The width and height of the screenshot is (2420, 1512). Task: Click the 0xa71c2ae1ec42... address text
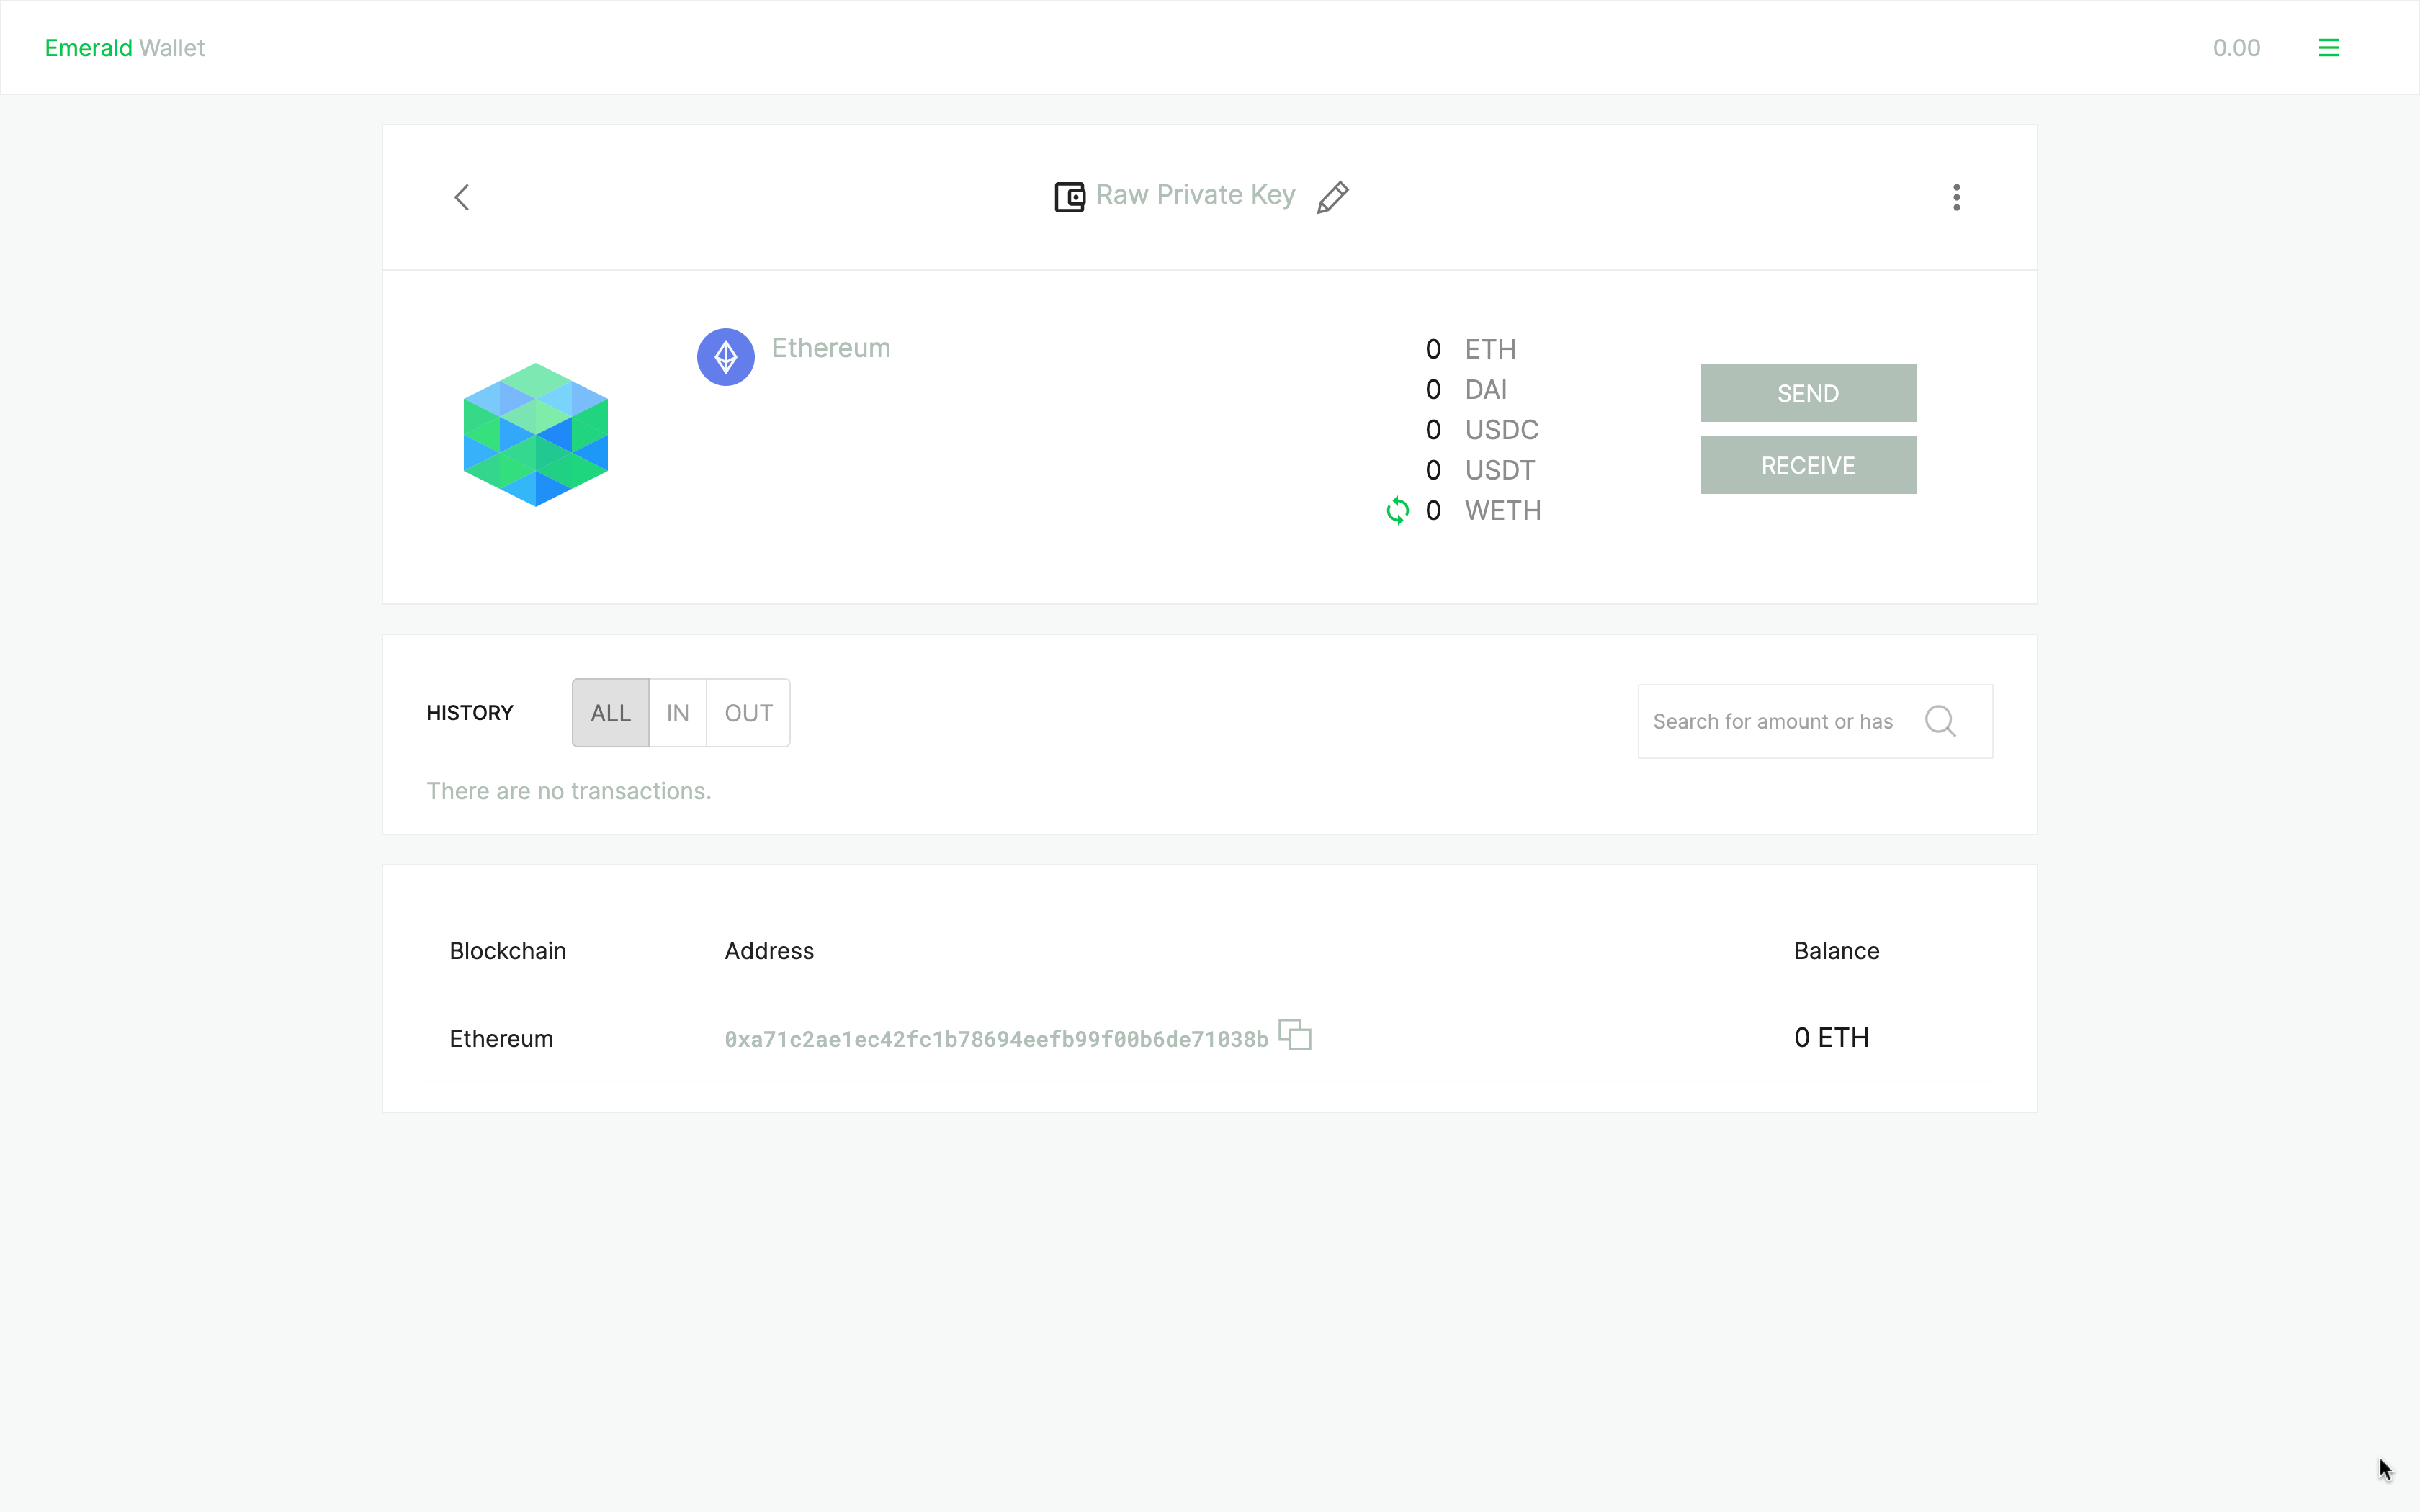(996, 1039)
